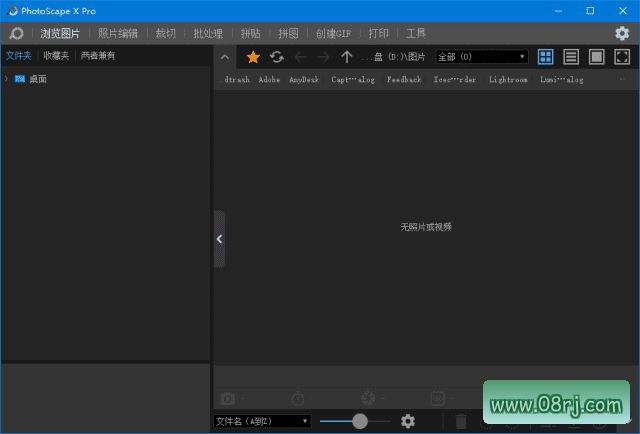The image size is (640, 434).
Task: Switch to single image view
Action: 596,57
